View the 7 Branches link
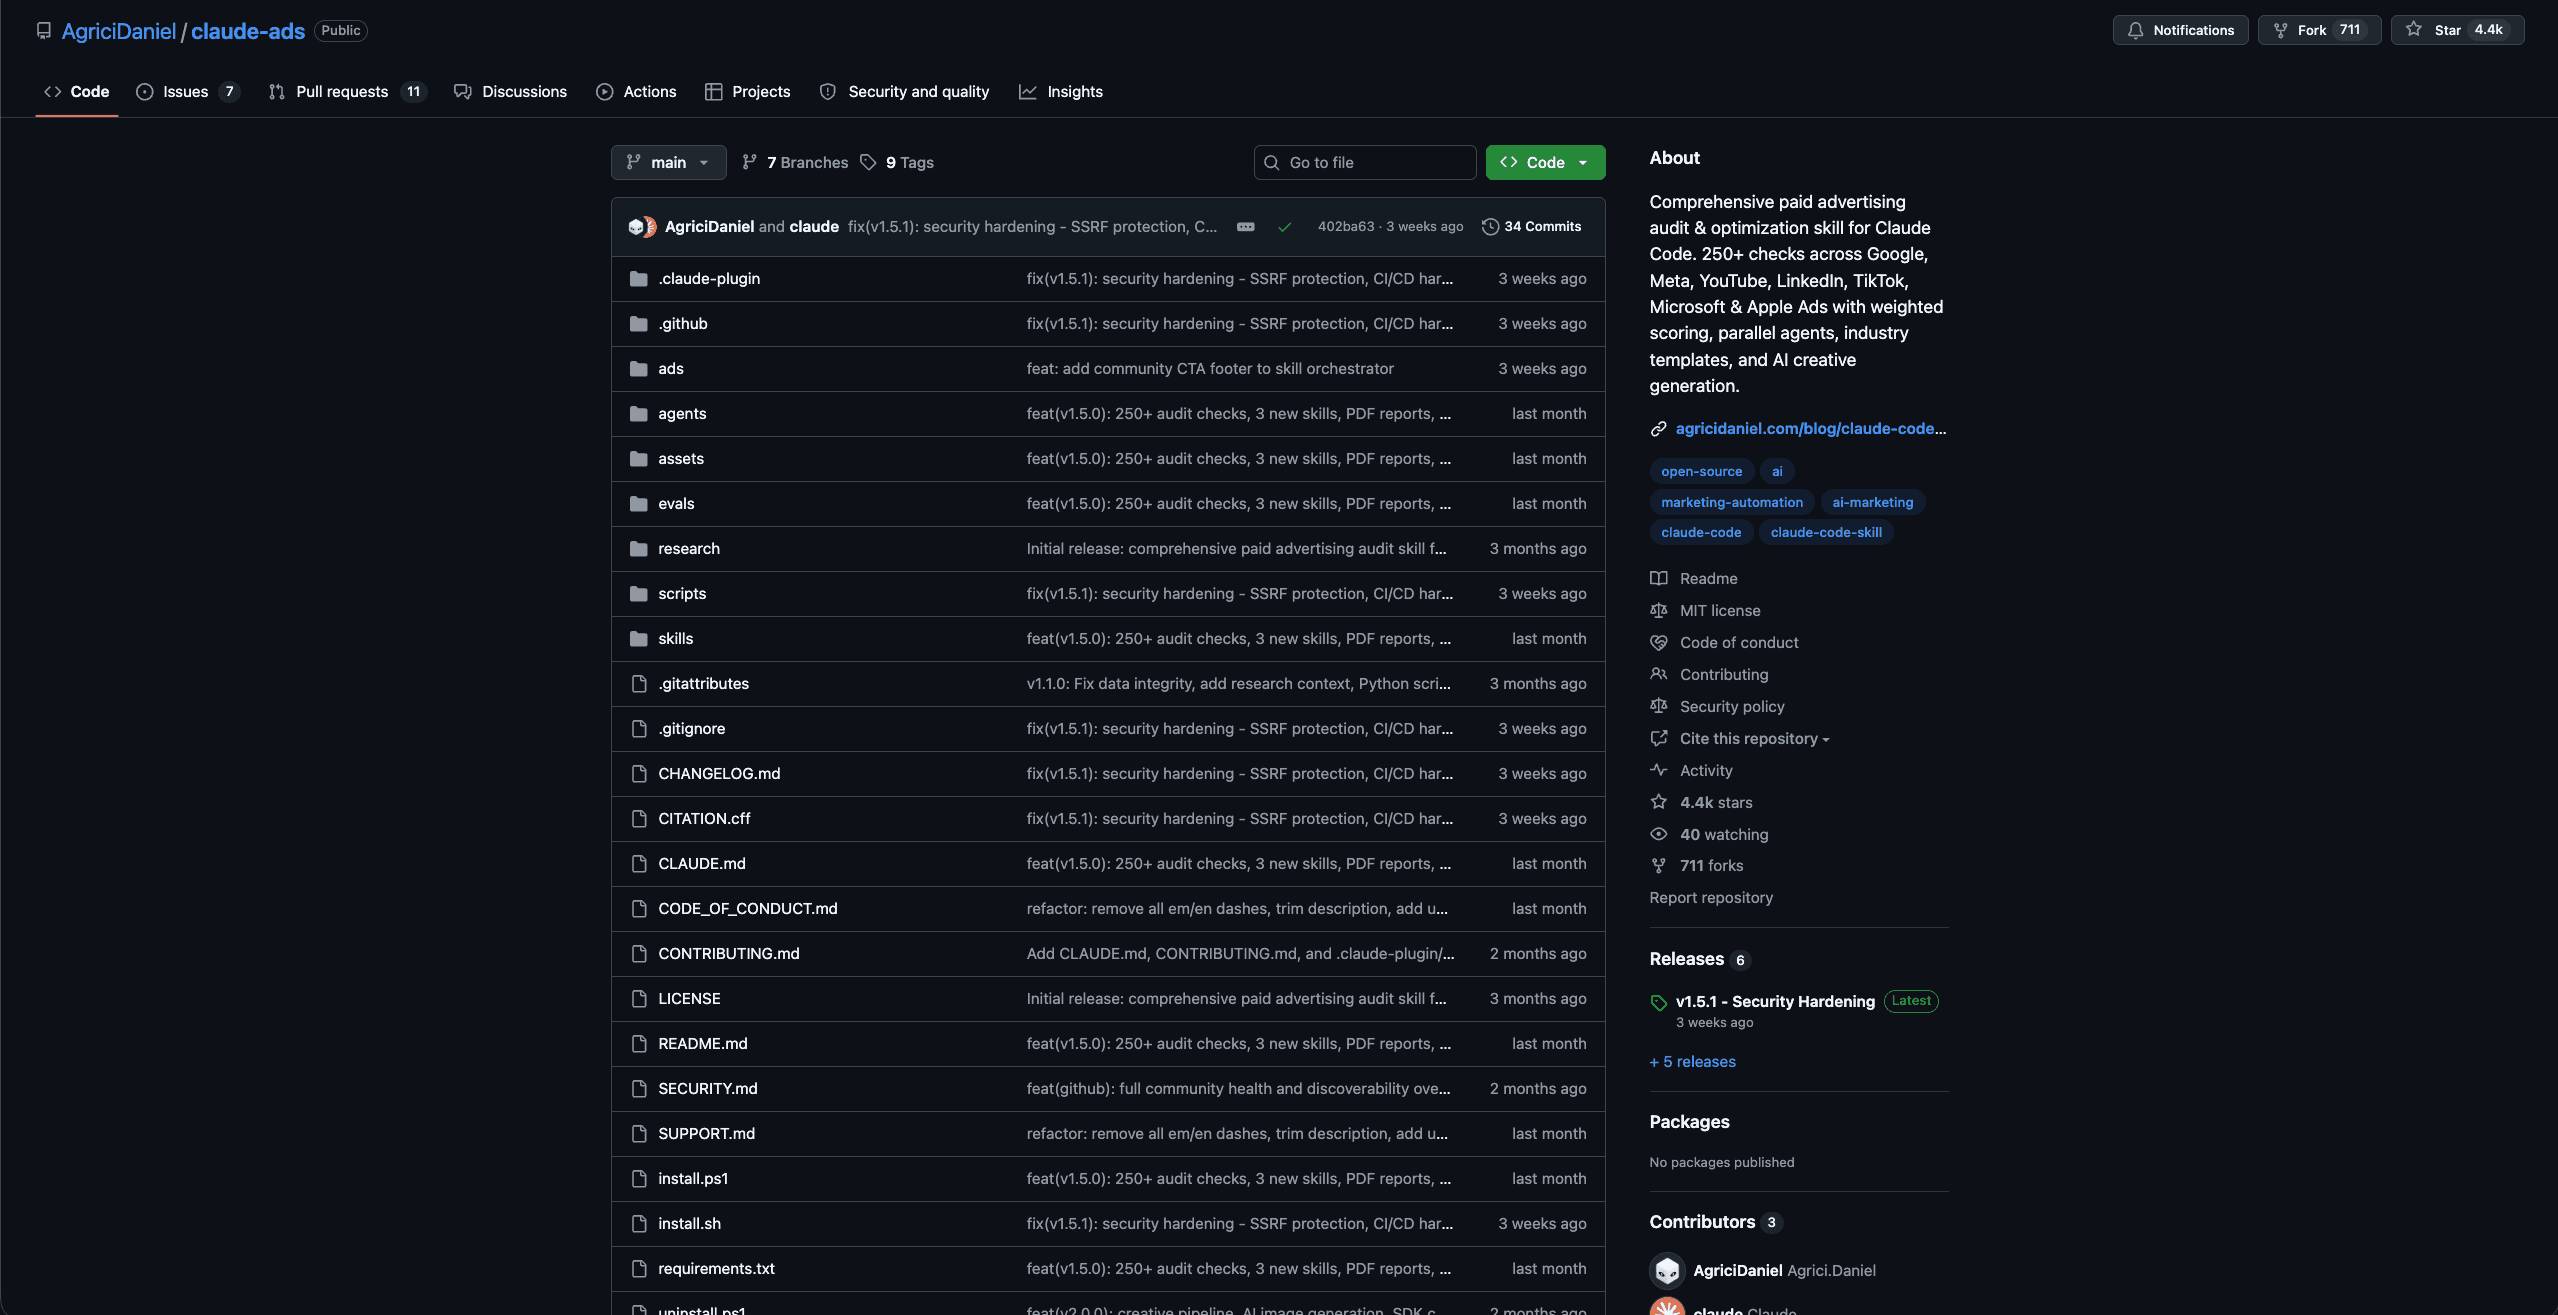The image size is (2558, 1315). coord(795,162)
